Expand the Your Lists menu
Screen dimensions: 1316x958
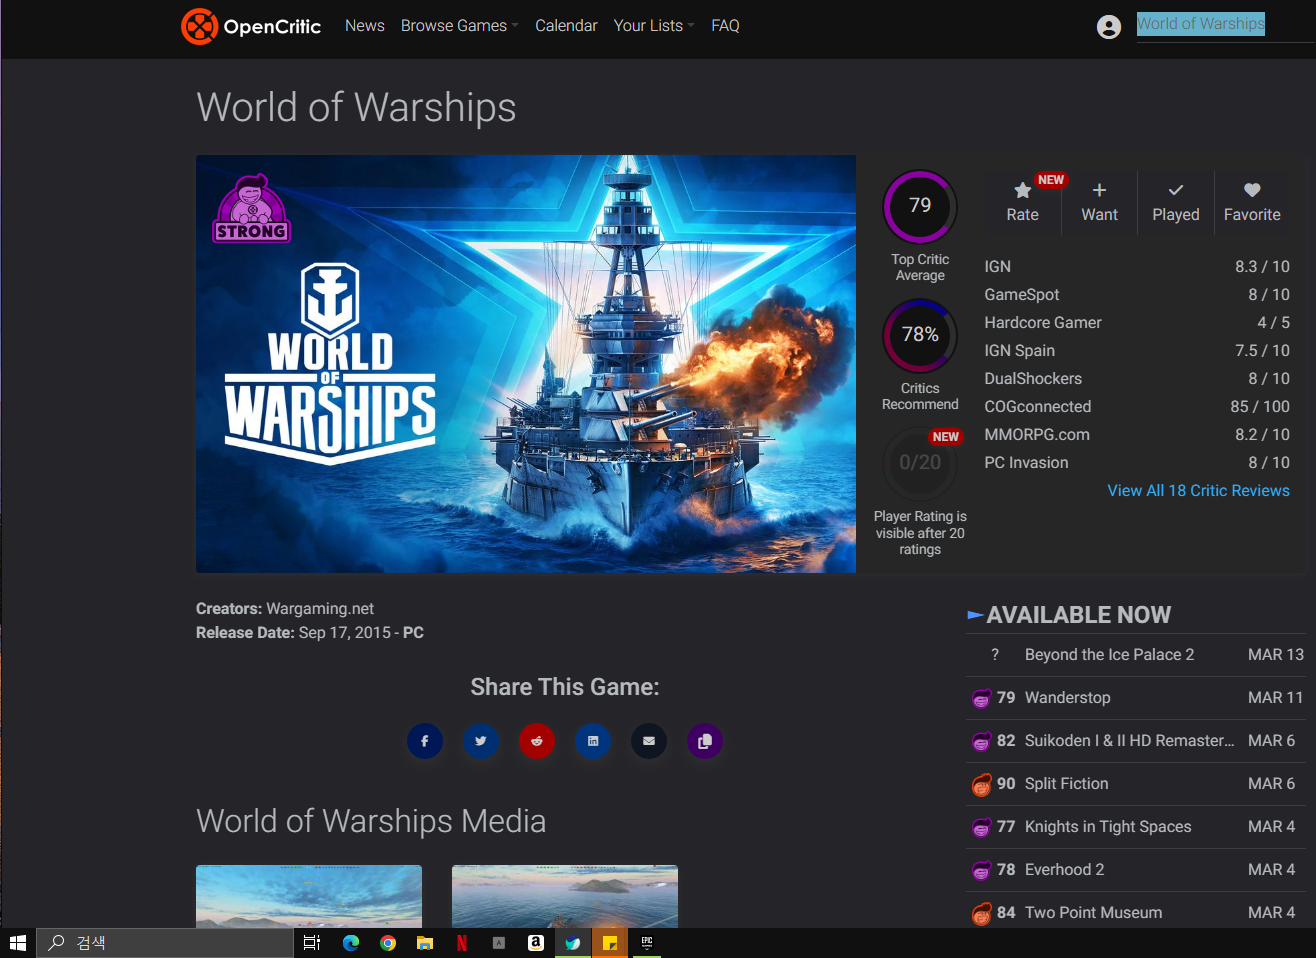[654, 26]
